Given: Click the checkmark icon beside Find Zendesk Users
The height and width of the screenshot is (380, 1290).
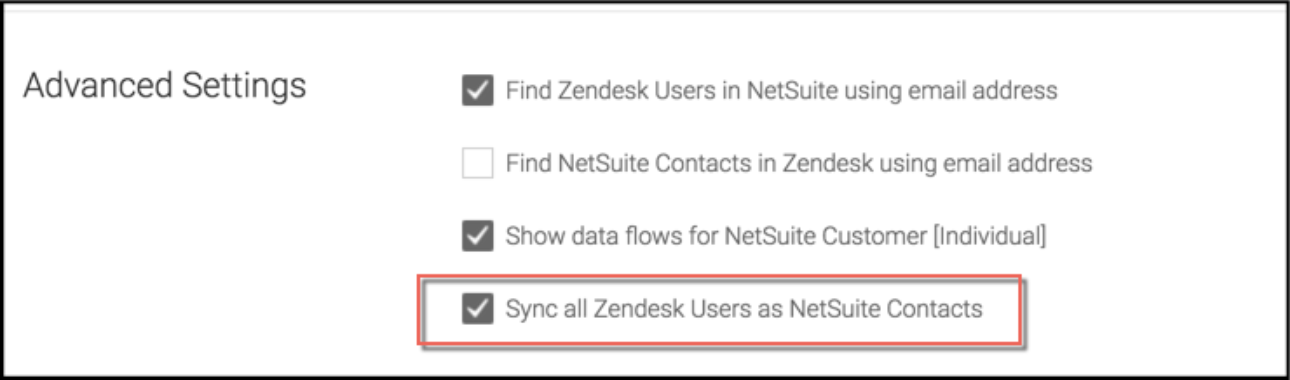Looking at the screenshot, I should pyautogui.click(x=477, y=90).
